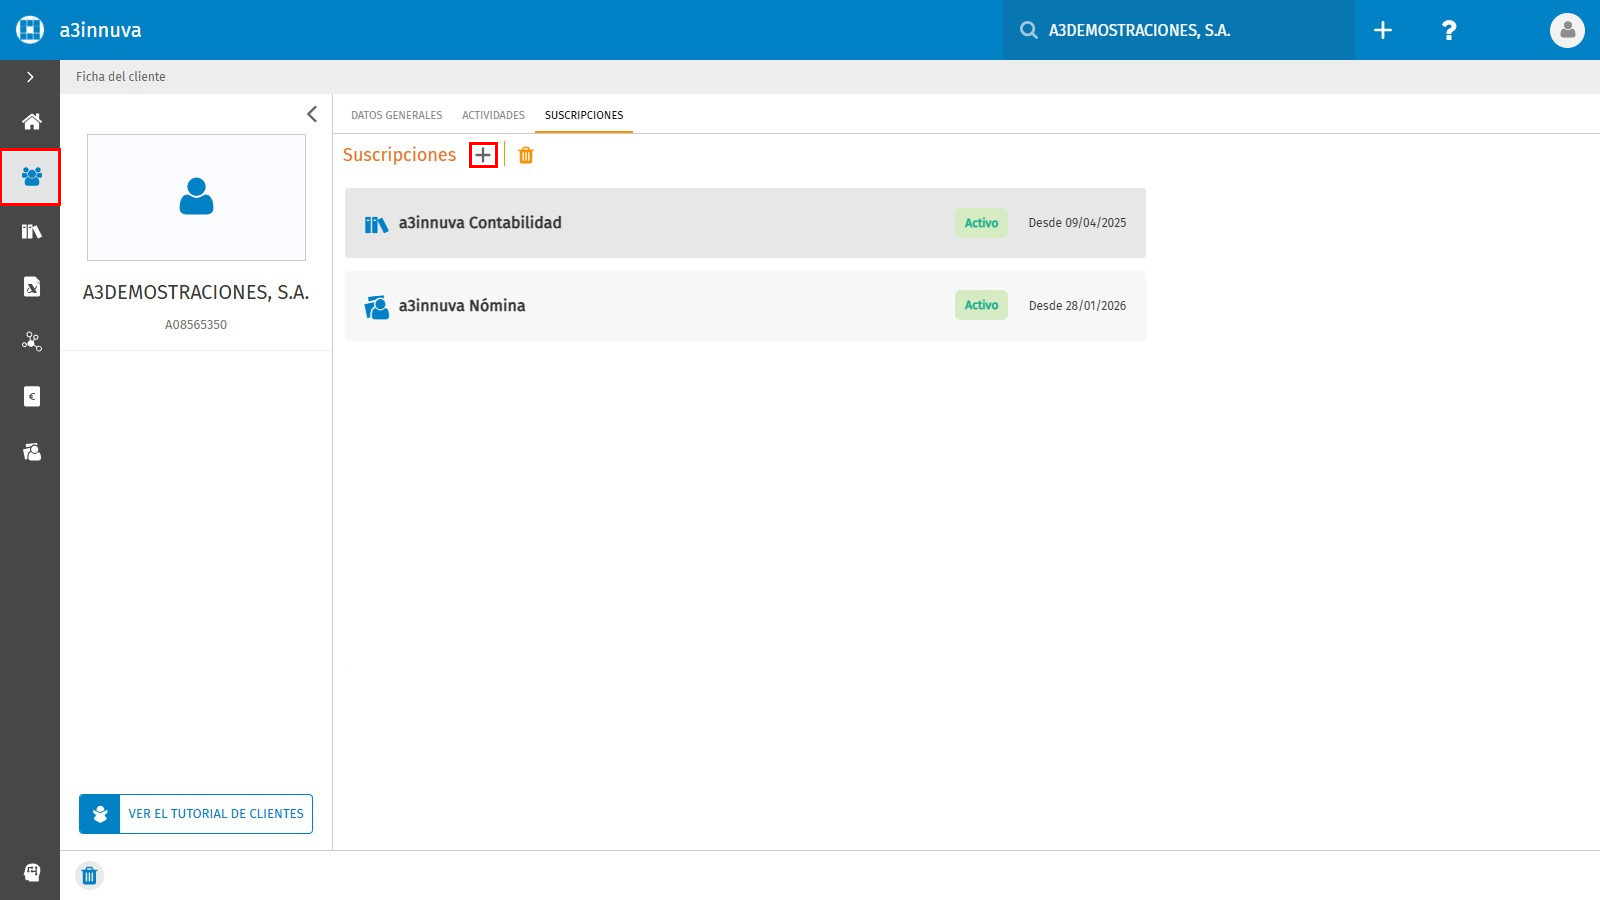Click the a3innuva Nómina row icon
Screen dimensions: 1600x900
pos(376,307)
